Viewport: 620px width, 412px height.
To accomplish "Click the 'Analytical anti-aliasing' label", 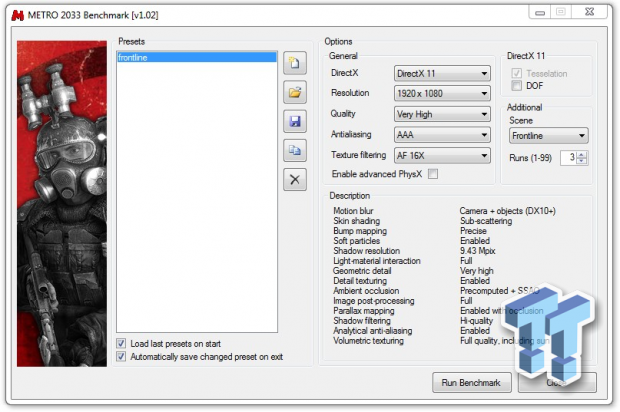I will pyautogui.click(x=372, y=331).
